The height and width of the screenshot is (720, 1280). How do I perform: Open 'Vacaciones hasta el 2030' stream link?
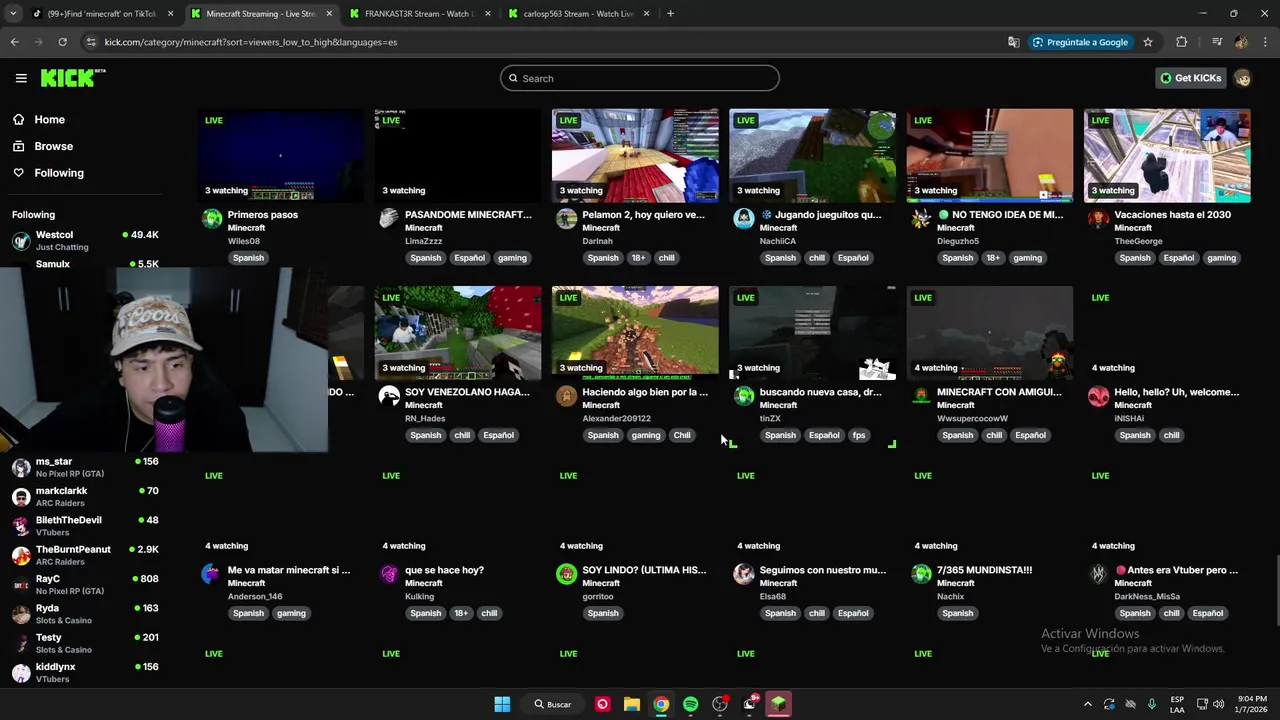(x=1172, y=215)
